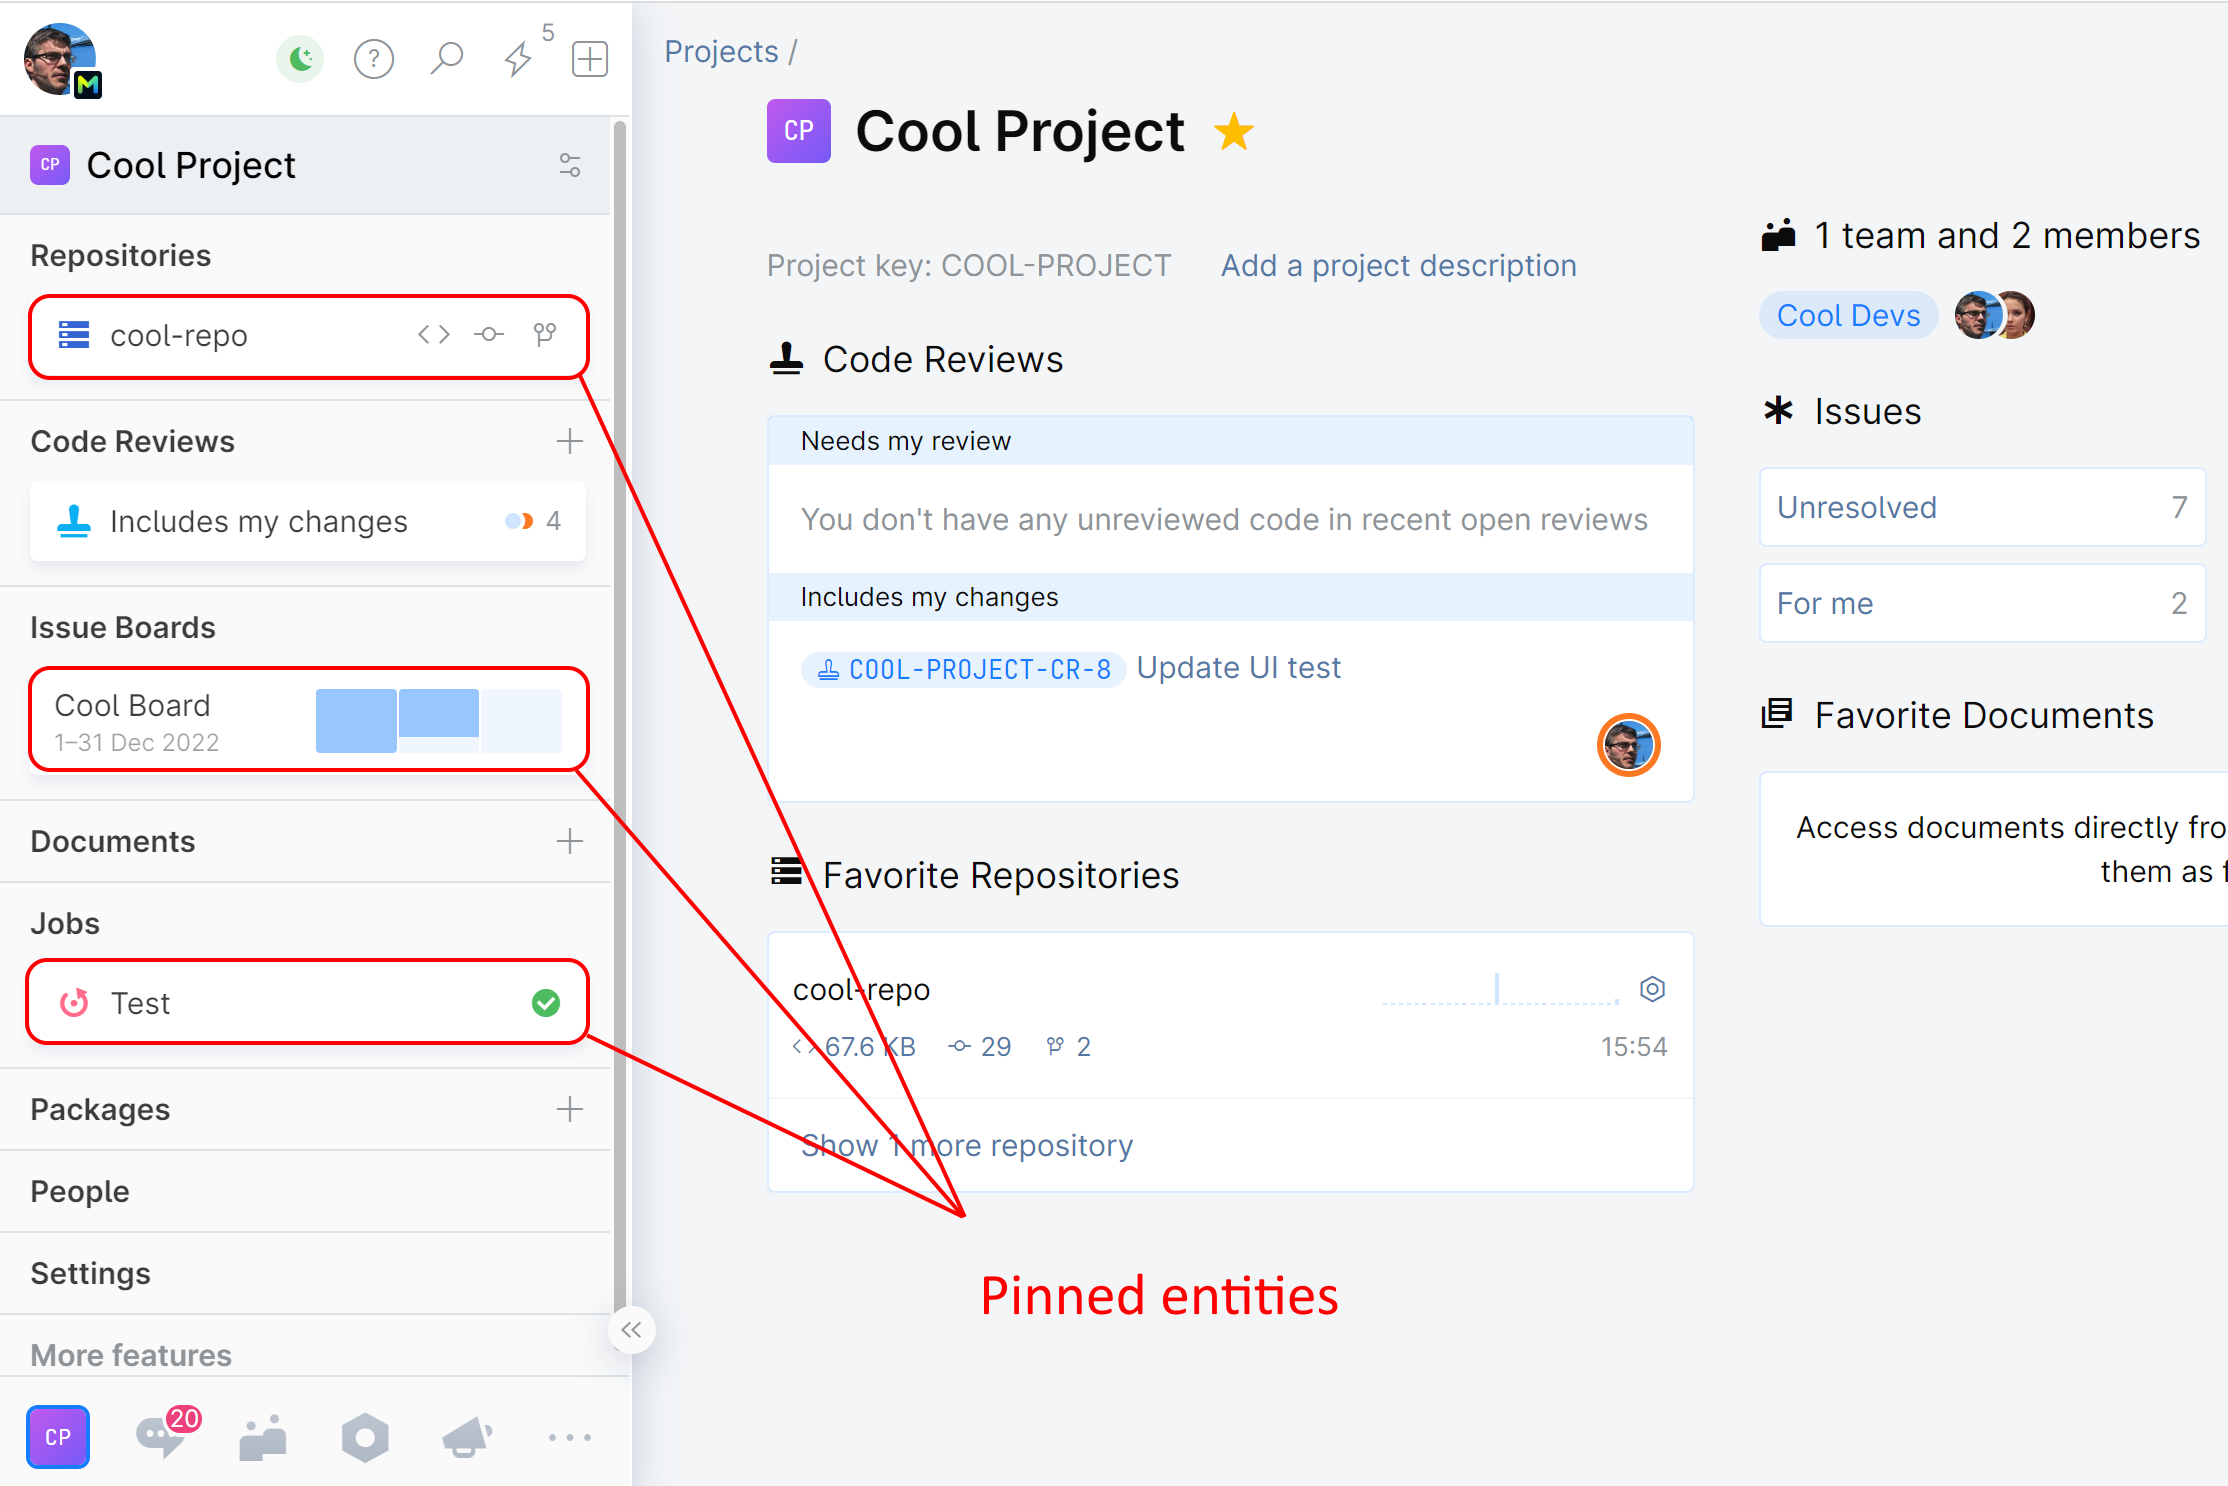Screen dimensions: 2228x1486
Task: Click Add a project description link
Action: click(x=1398, y=265)
